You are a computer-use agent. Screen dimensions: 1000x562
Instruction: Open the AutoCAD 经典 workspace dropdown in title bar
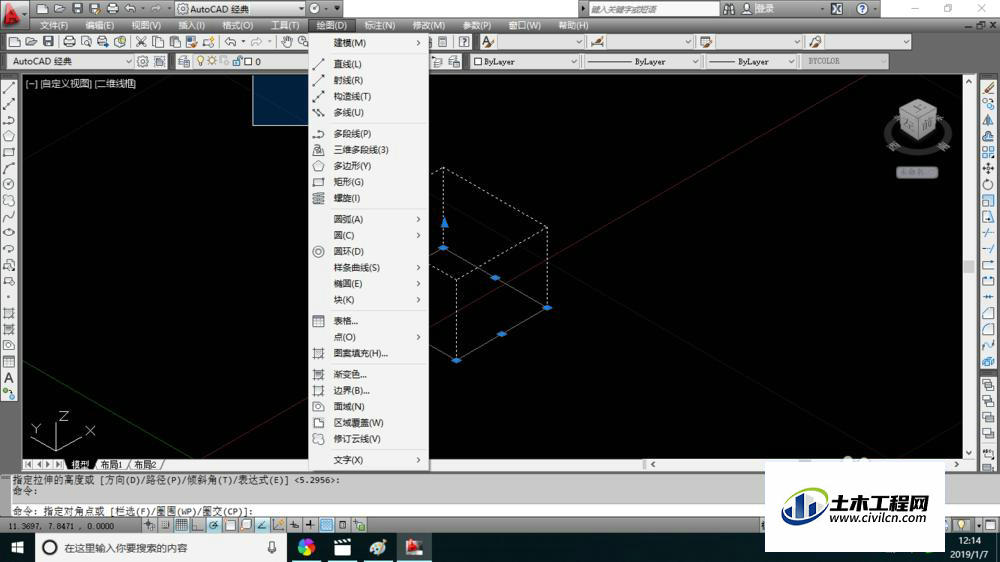[240, 9]
